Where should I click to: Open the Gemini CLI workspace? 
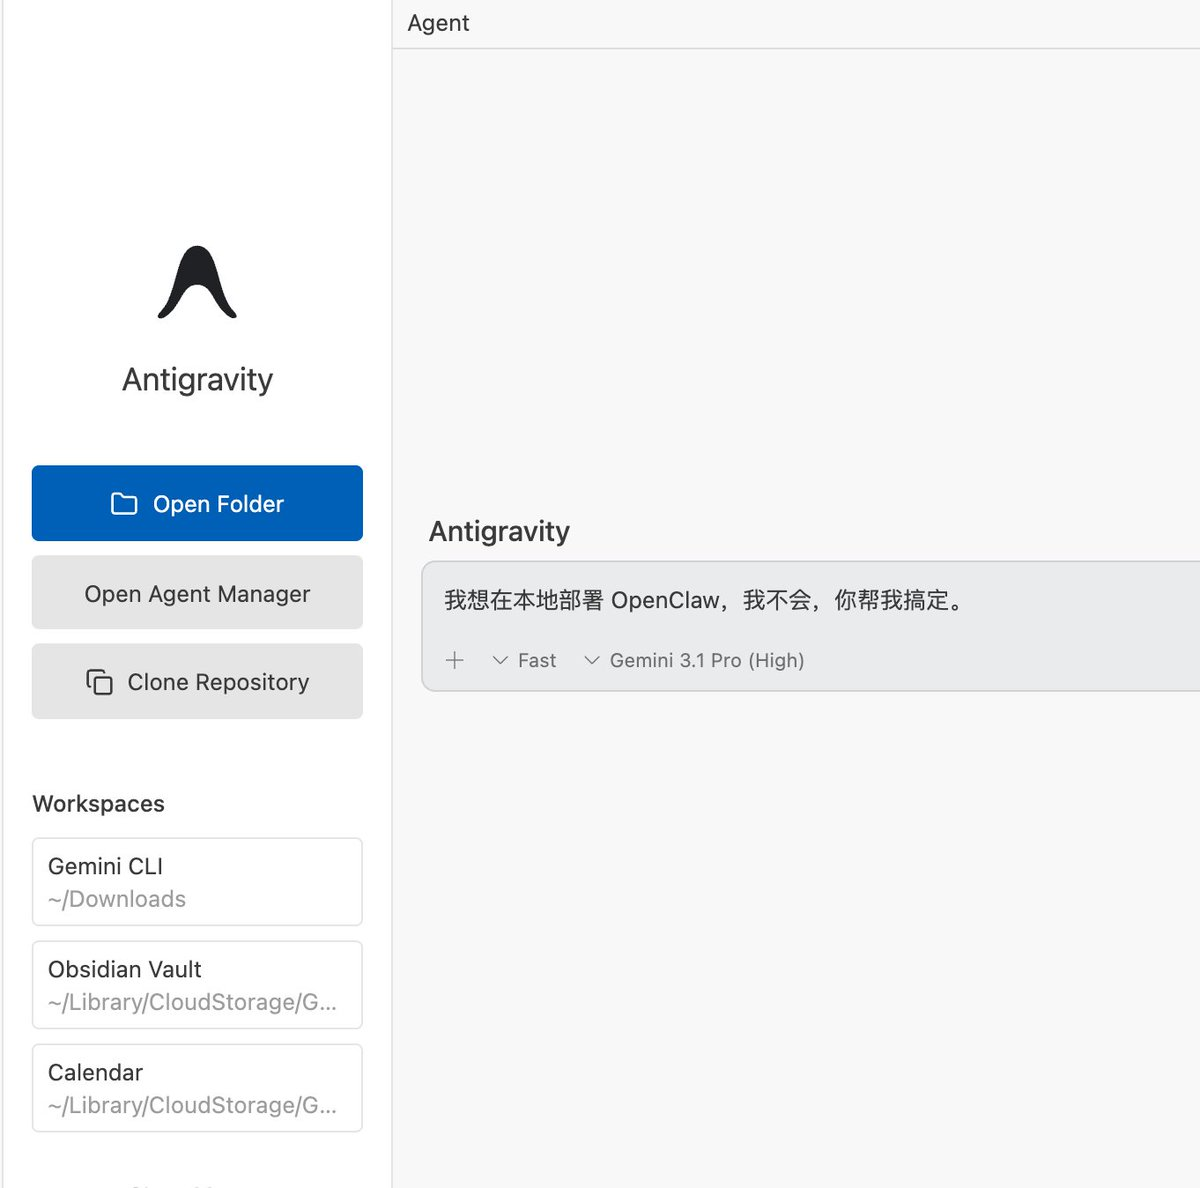197,882
